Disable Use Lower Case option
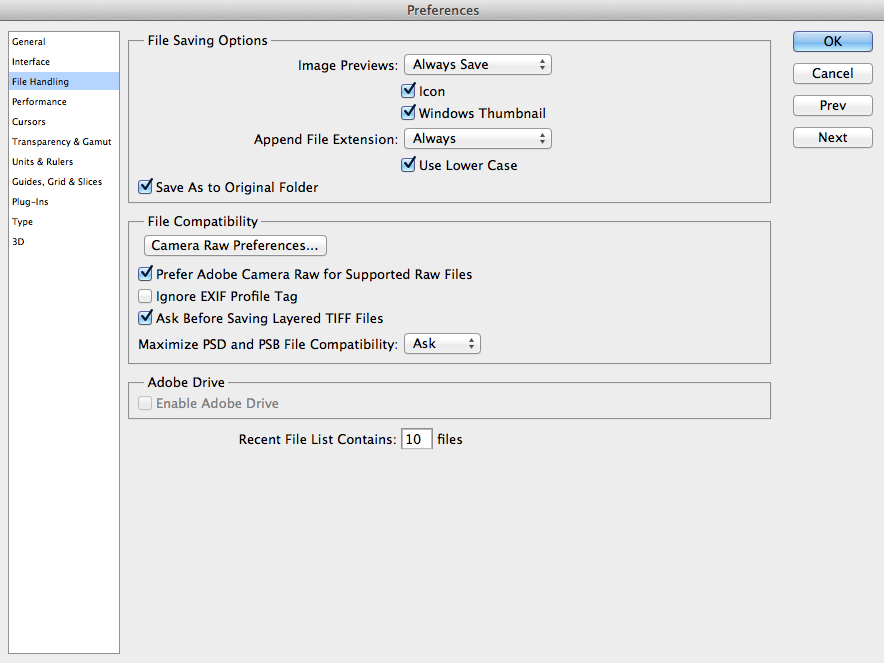The image size is (884, 663). [x=408, y=165]
